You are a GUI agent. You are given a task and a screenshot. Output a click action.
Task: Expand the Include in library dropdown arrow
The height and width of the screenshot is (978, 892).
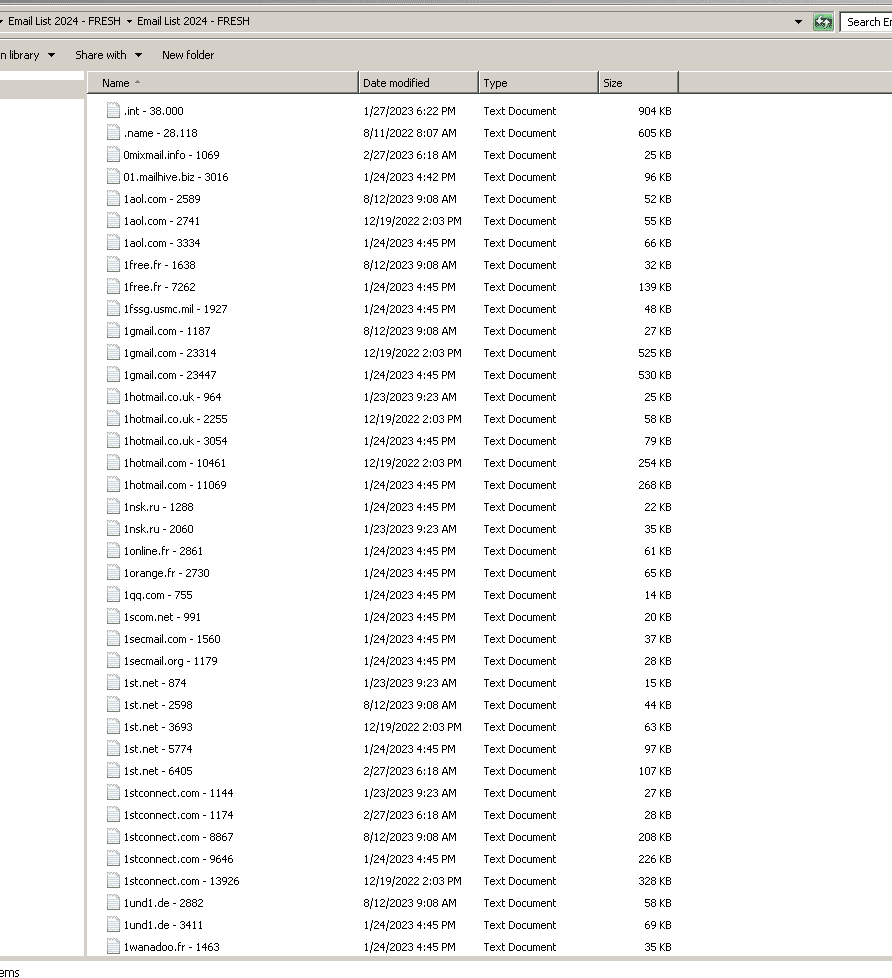[51, 55]
